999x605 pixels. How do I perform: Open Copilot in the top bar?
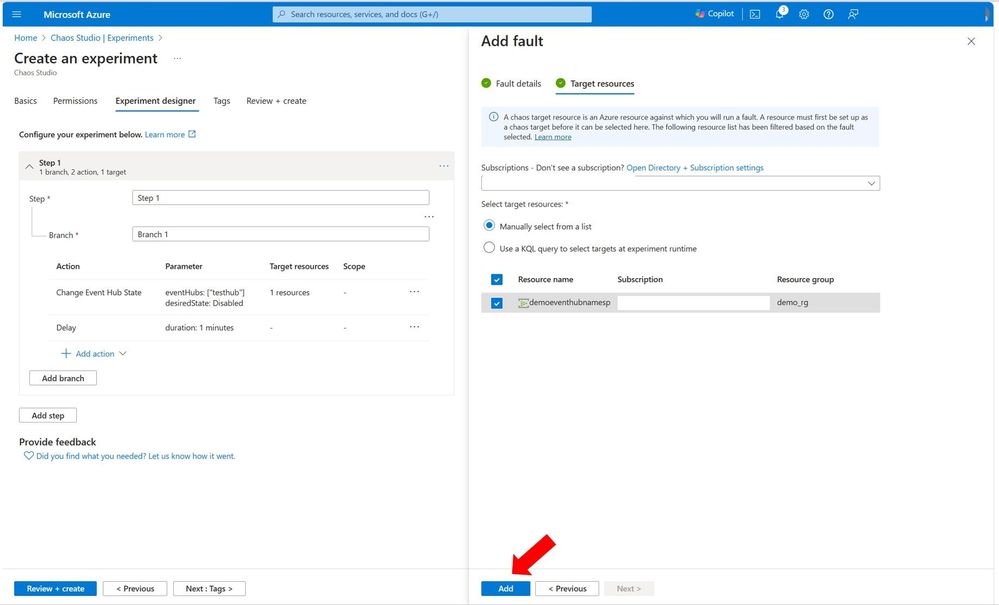pos(714,13)
